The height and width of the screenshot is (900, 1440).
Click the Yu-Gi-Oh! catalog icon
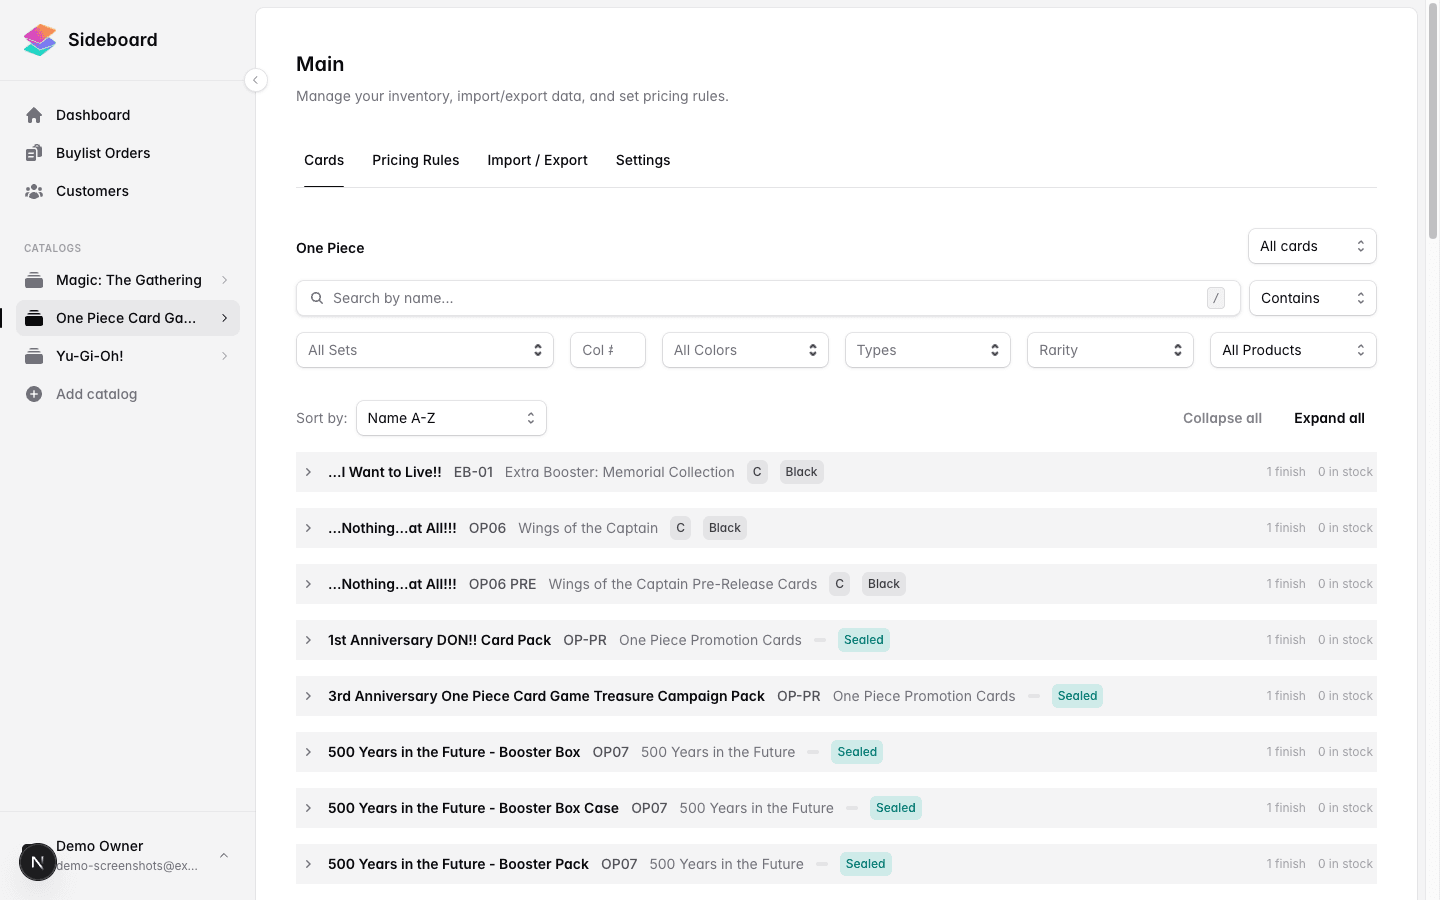pos(34,356)
